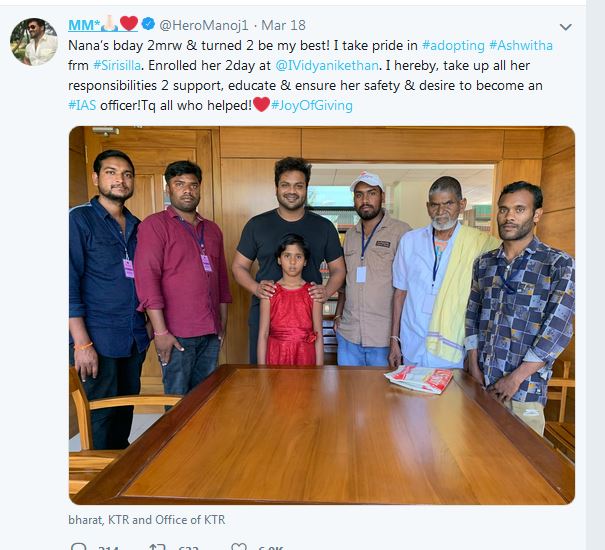This screenshot has width=605, height=550.
Task: Open the #adopting hashtag
Action: 455,46
